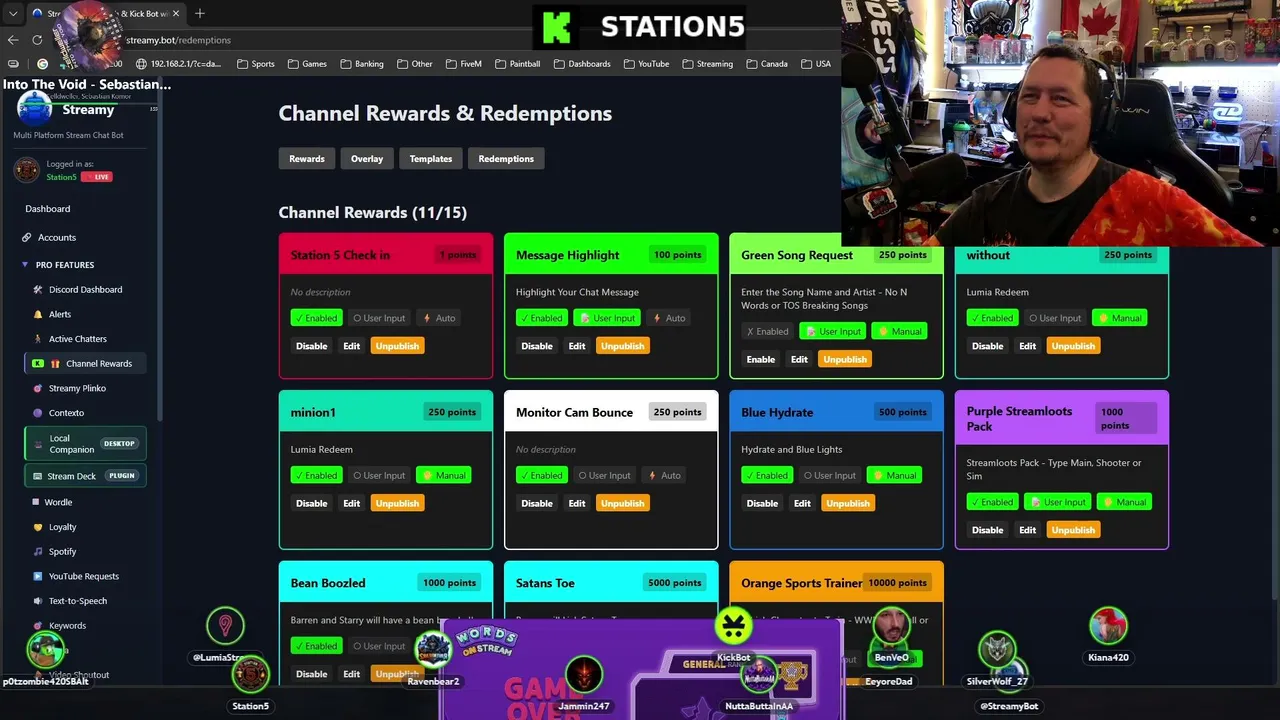Click the browser back arrow
The height and width of the screenshot is (720, 1280).
pos(13,40)
